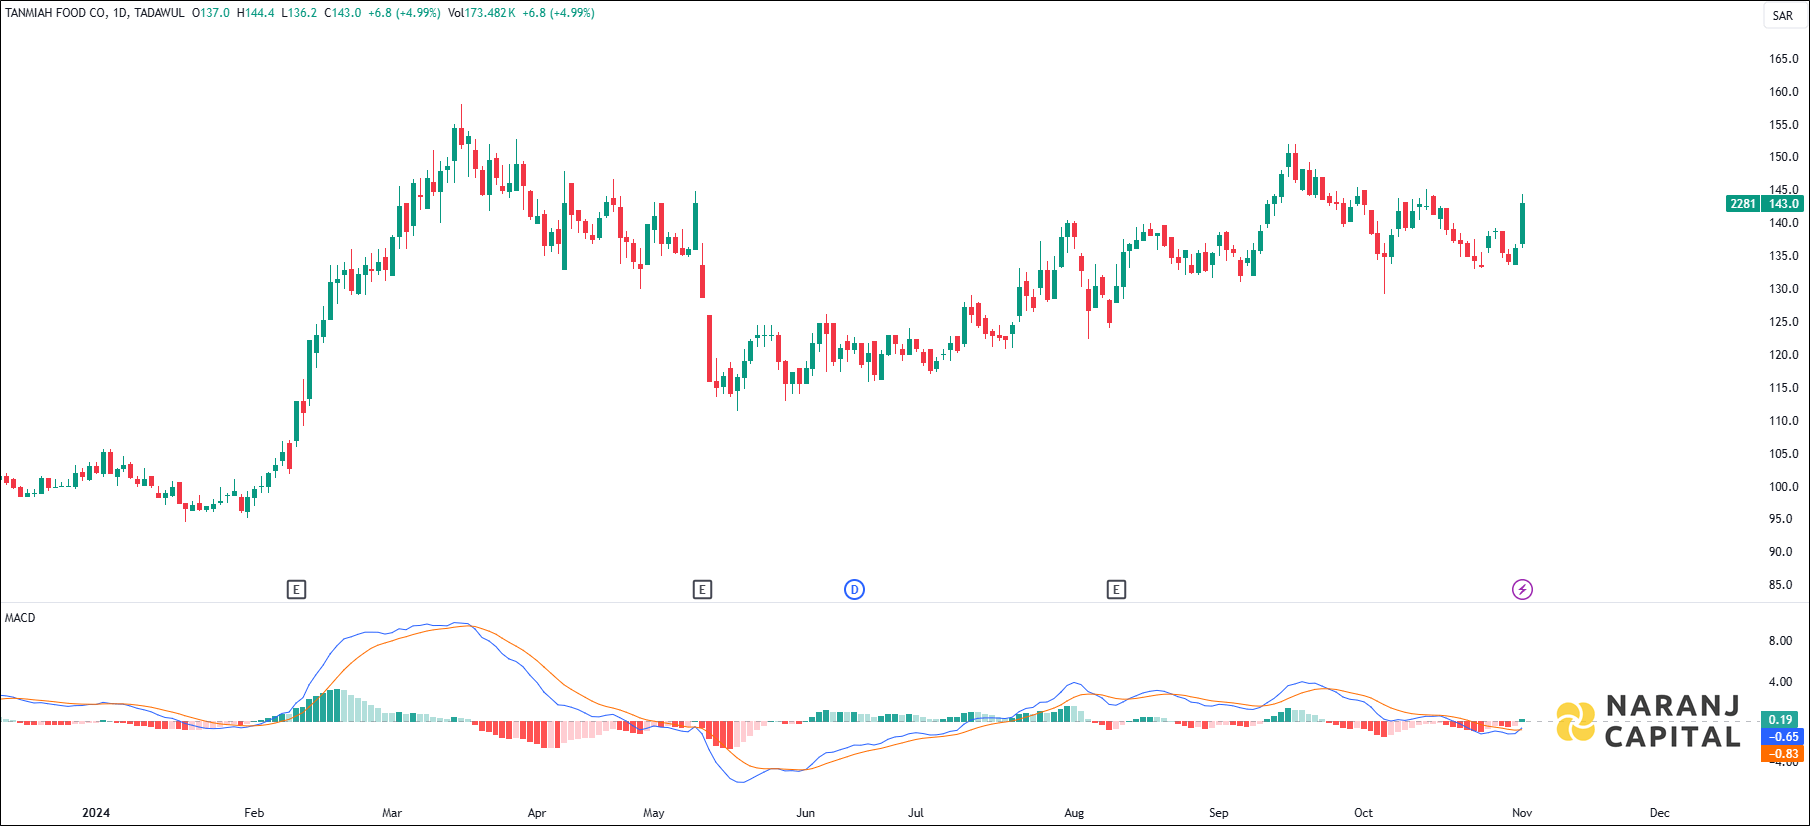
Task: Click the Dec label on time axis
Action: (x=1660, y=813)
